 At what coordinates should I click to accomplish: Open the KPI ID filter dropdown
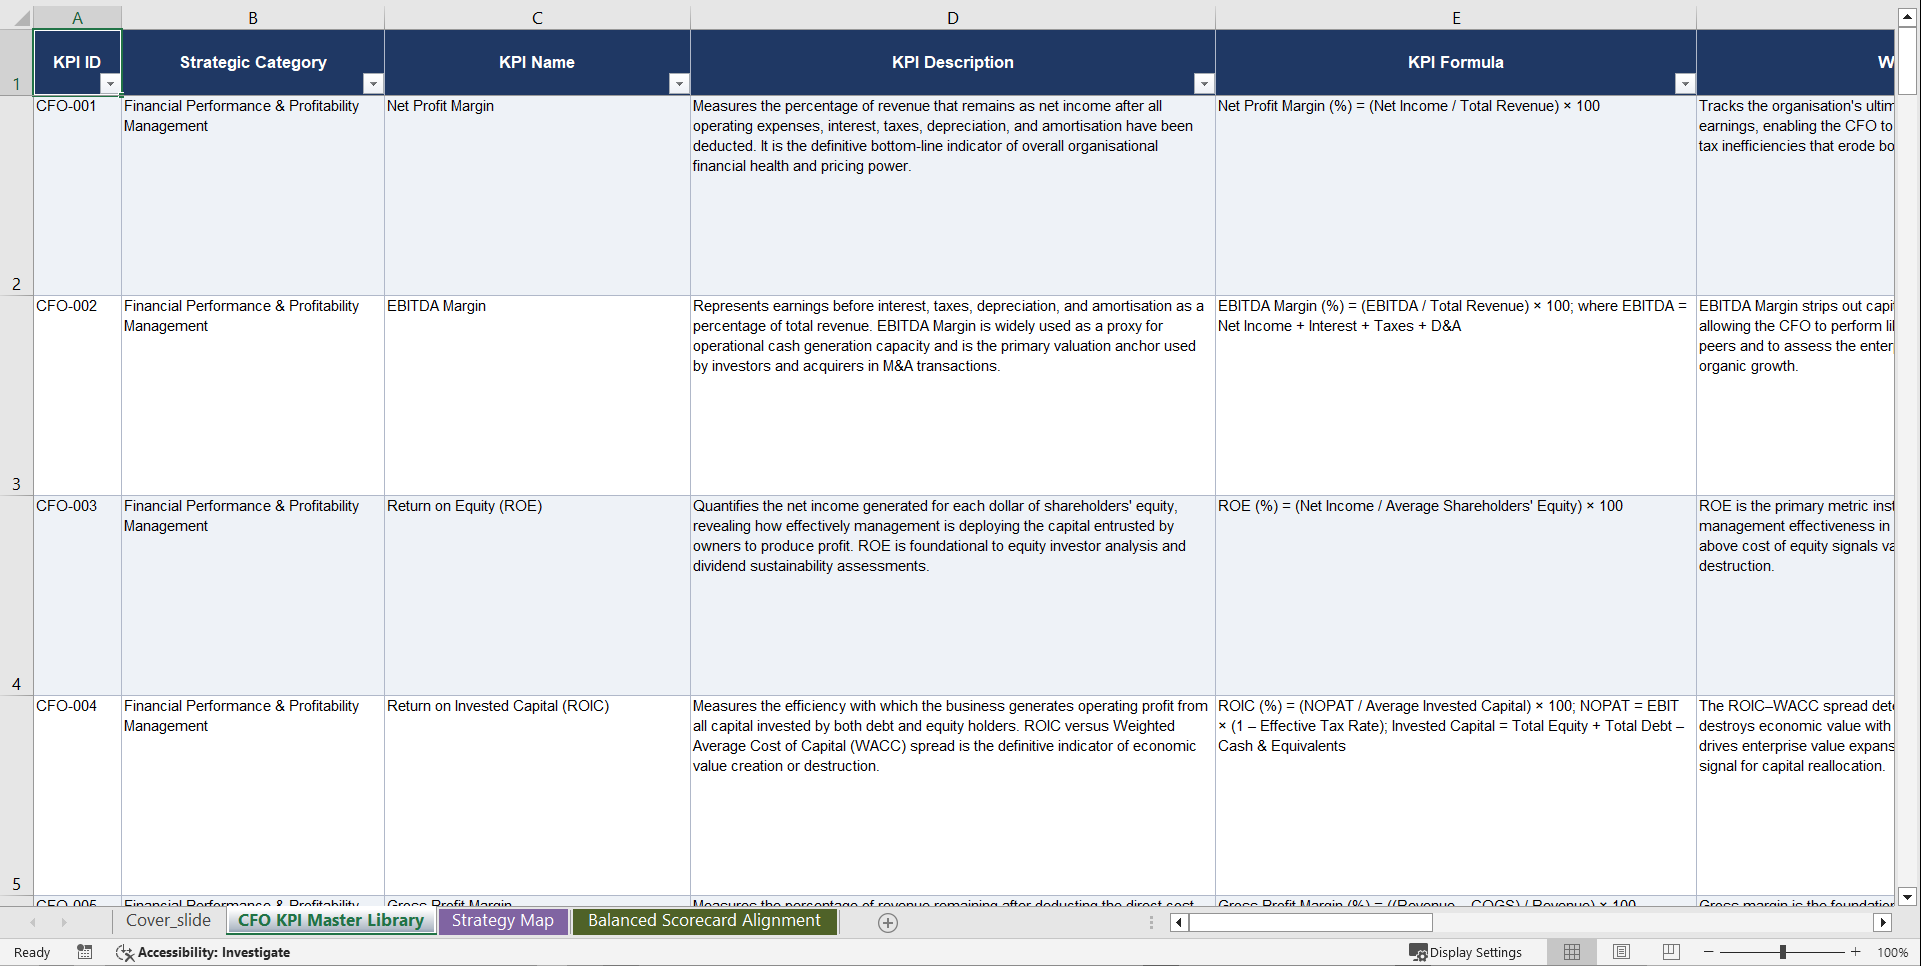point(110,84)
